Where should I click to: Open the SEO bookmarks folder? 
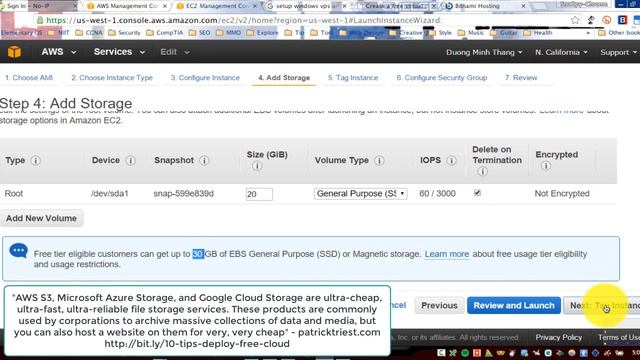point(200,33)
